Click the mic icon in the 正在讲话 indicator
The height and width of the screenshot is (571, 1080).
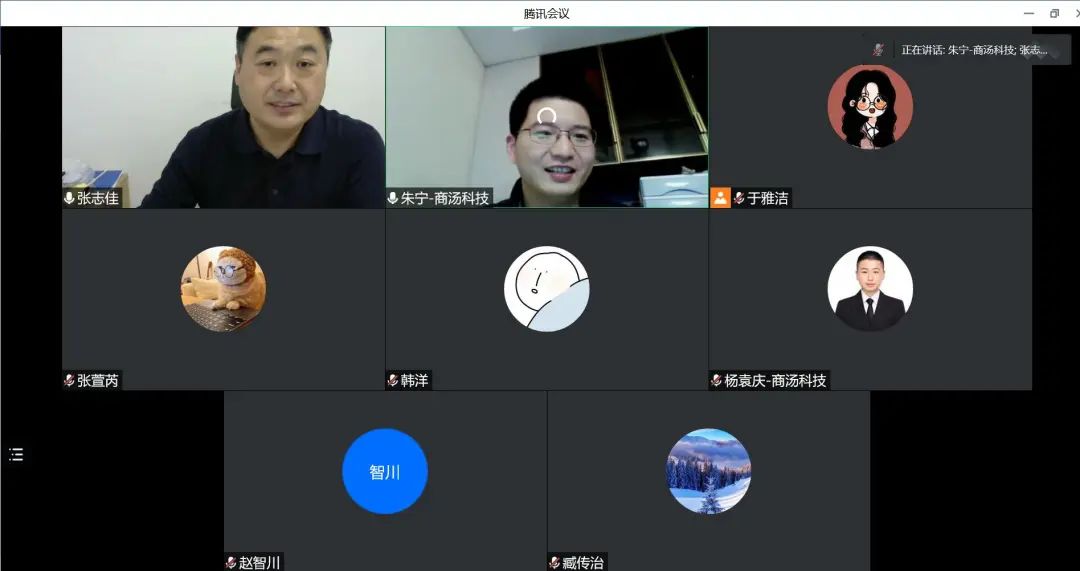(878, 50)
